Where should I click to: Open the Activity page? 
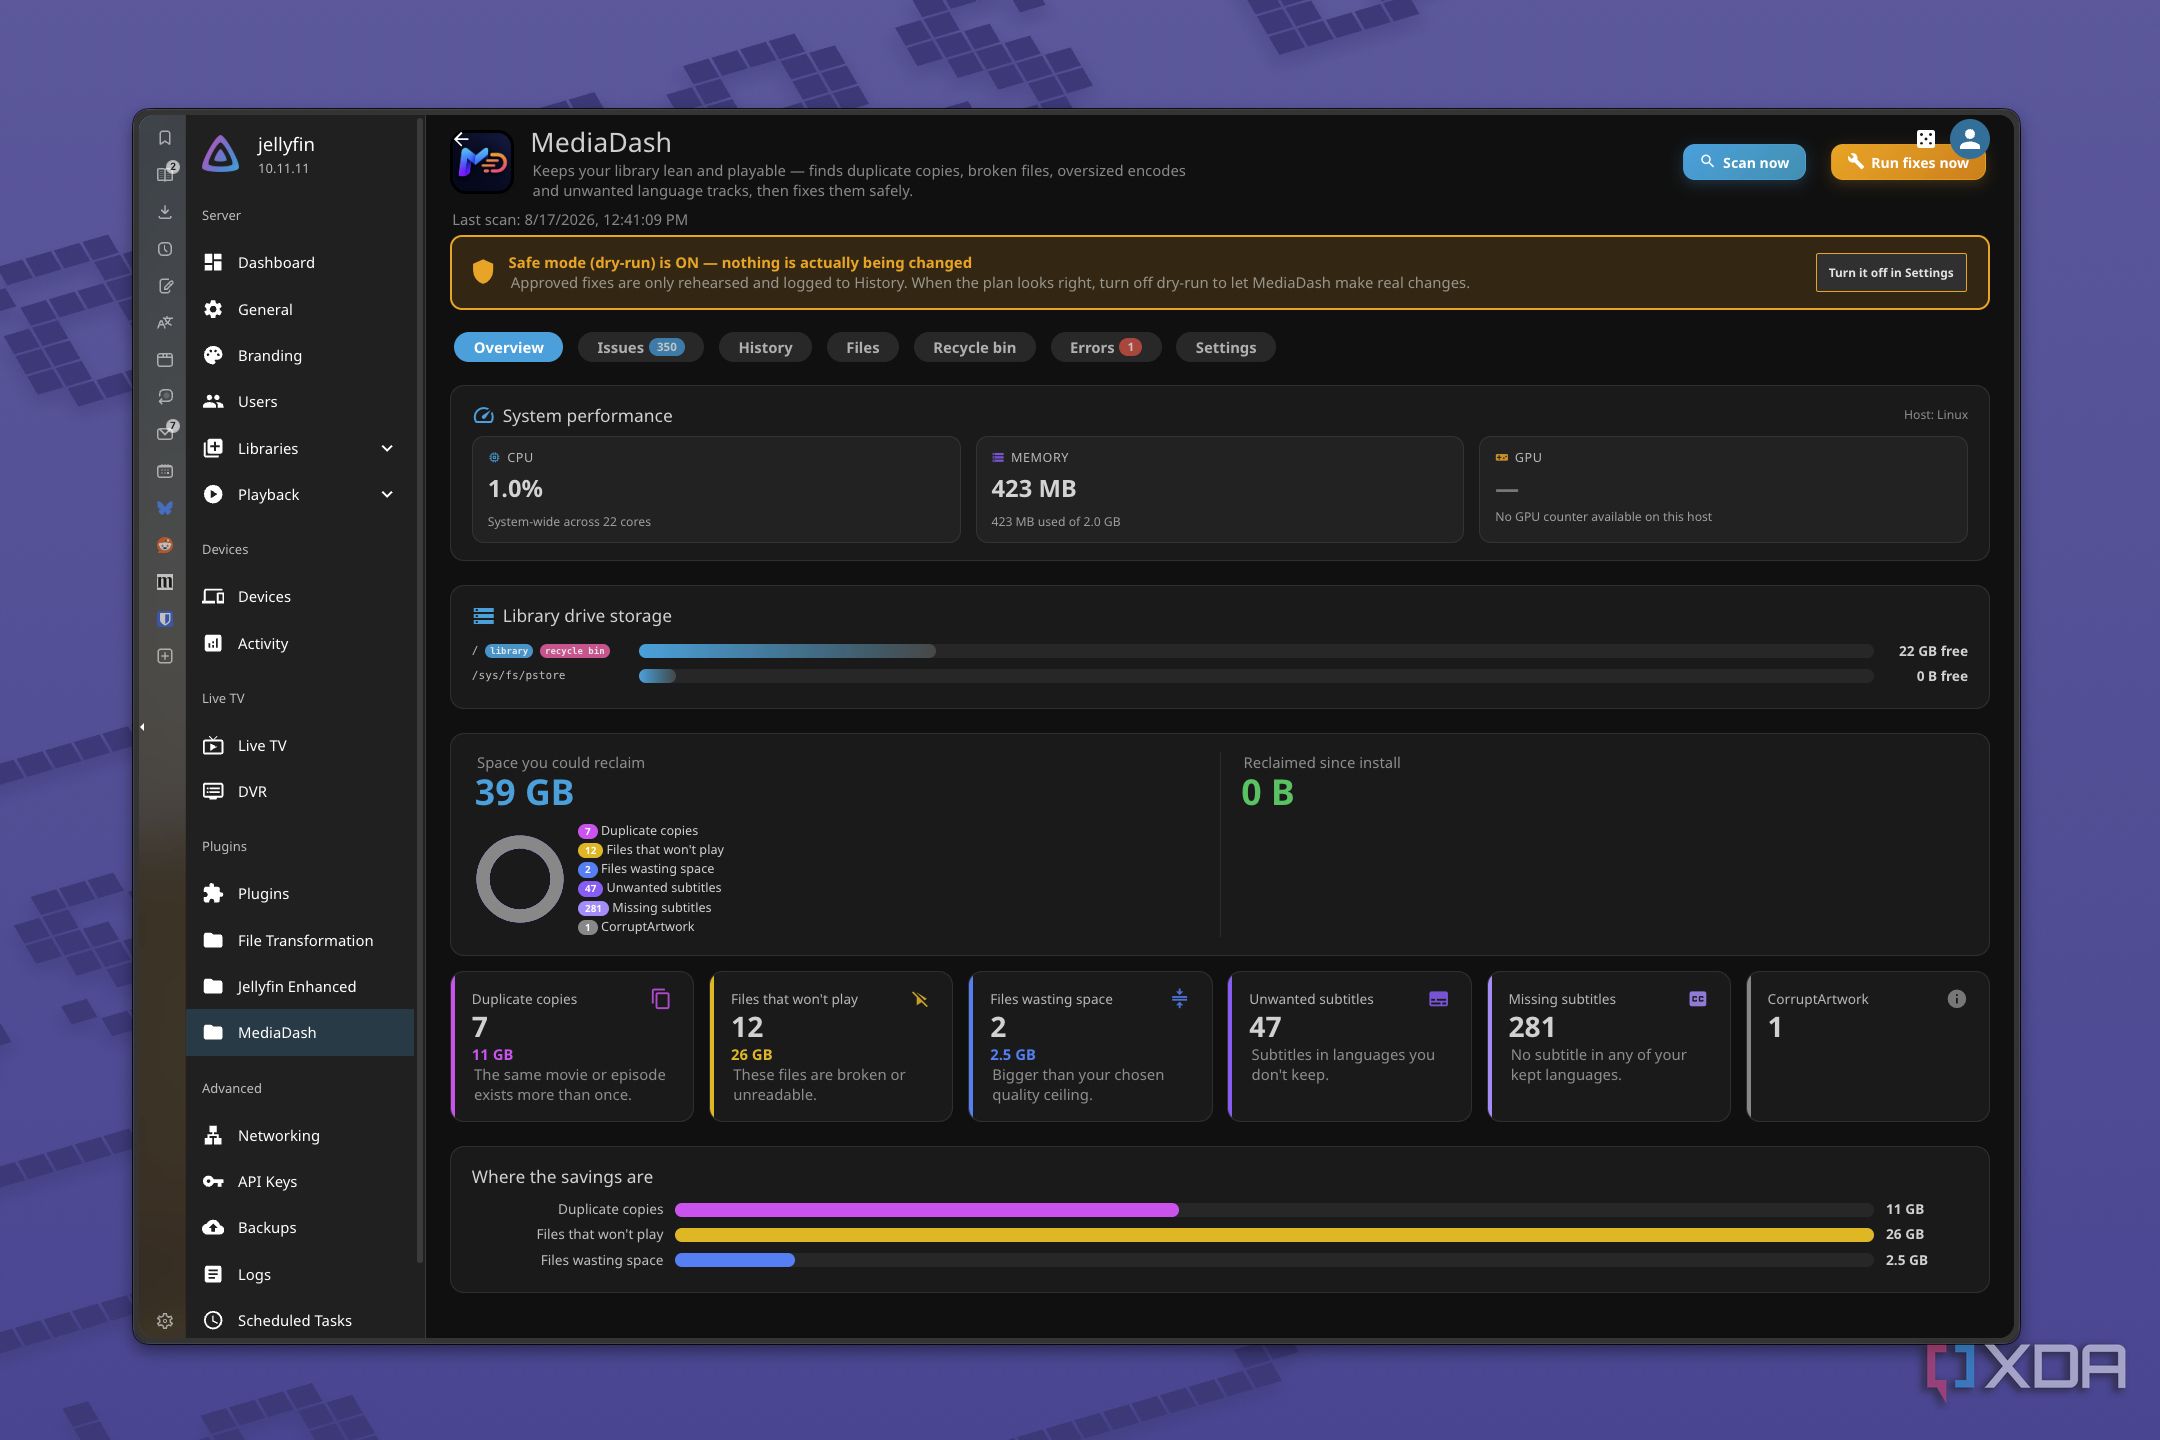point(299,643)
